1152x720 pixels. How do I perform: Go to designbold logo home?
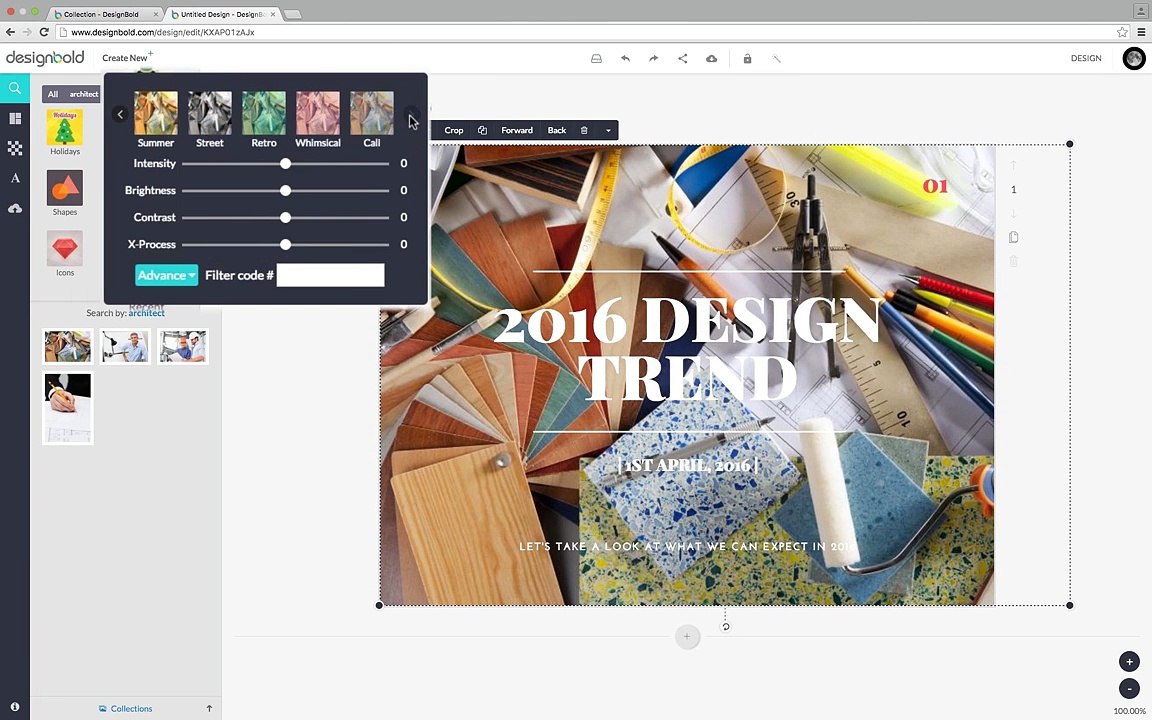coord(45,57)
